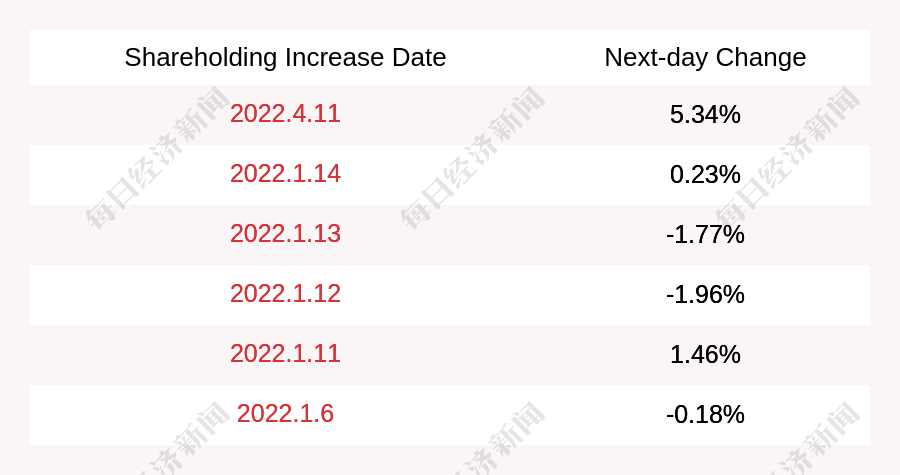
Task: Open the 2022.1.14 date entry
Action: pos(285,174)
